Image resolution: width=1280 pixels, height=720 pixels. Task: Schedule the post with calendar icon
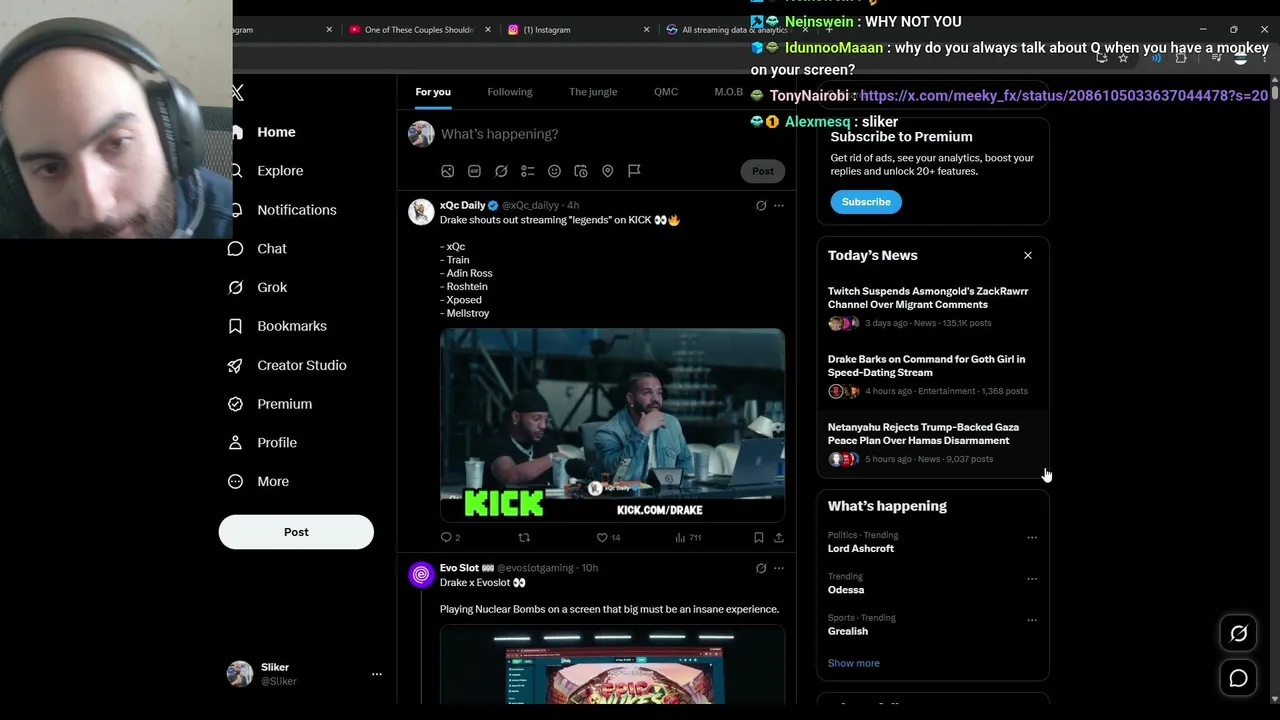tap(581, 171)
